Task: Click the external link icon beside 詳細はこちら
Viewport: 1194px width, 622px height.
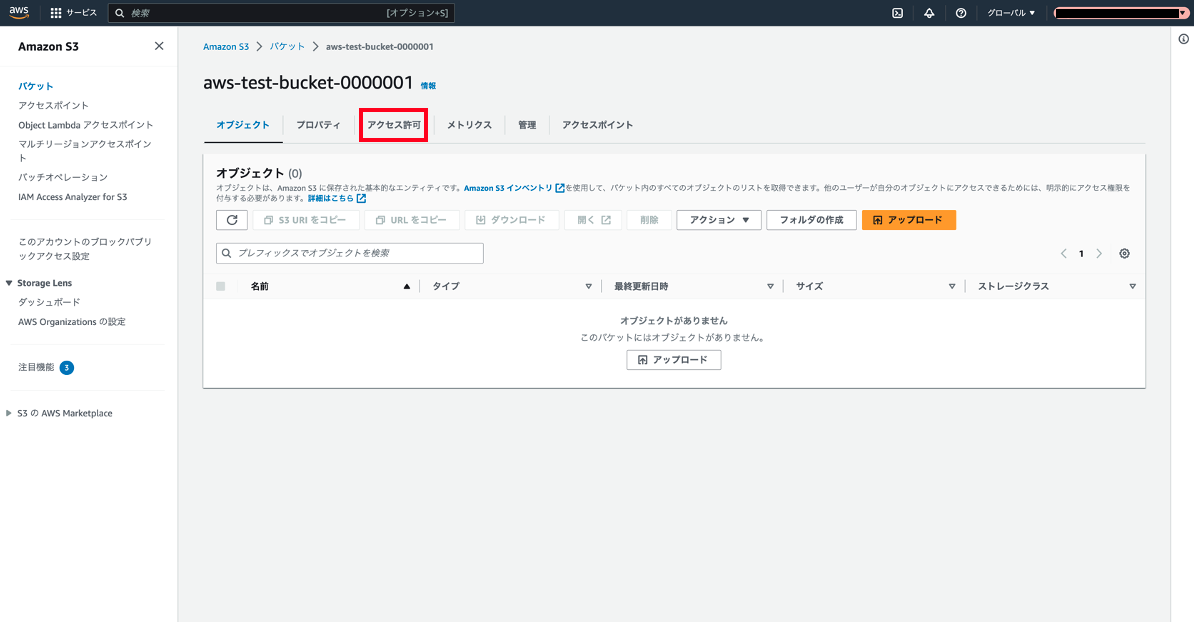Action: click(x=362, y=199)
